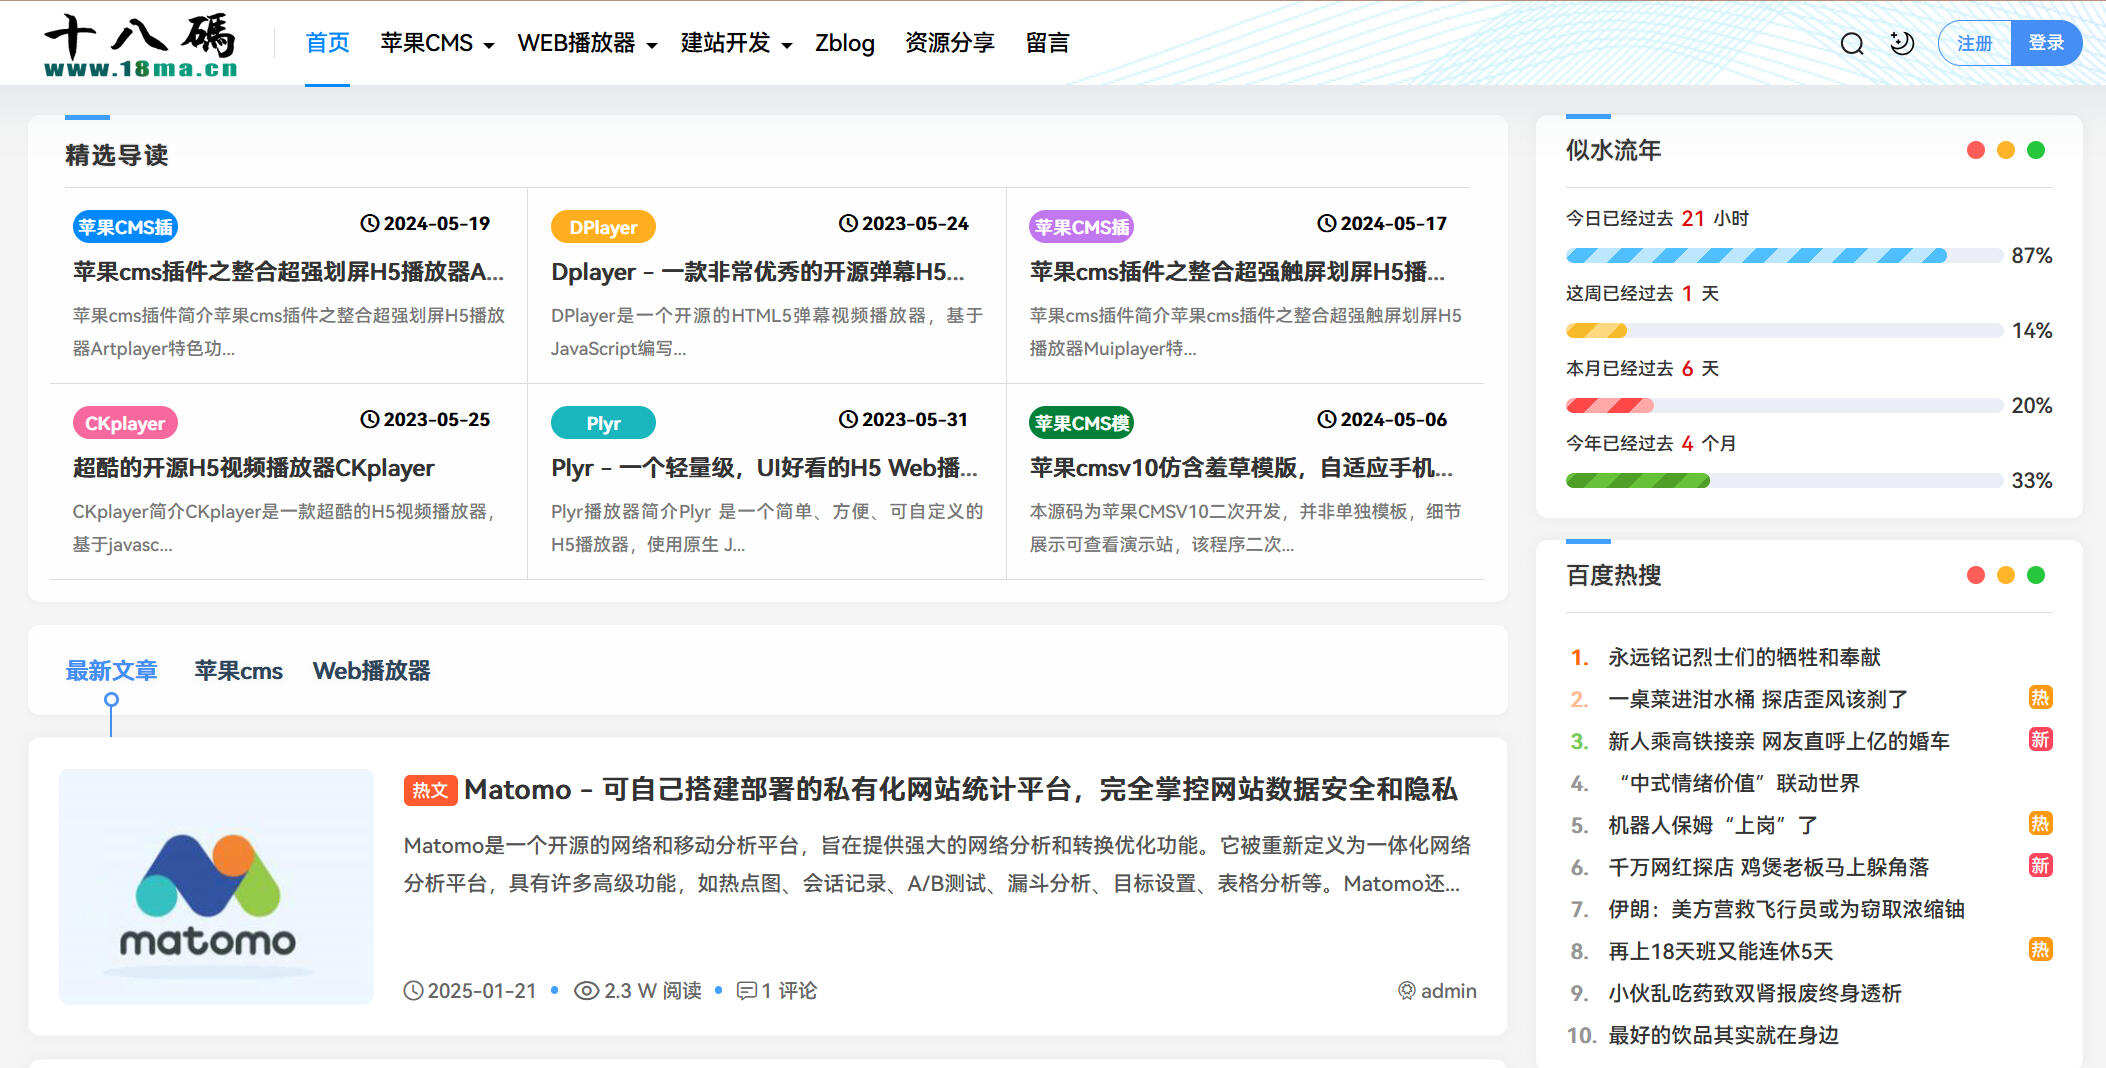2106x1068 pixels.
Task: Click the red dot in 似水流年 panel
Action: [x=1975, y=150]
